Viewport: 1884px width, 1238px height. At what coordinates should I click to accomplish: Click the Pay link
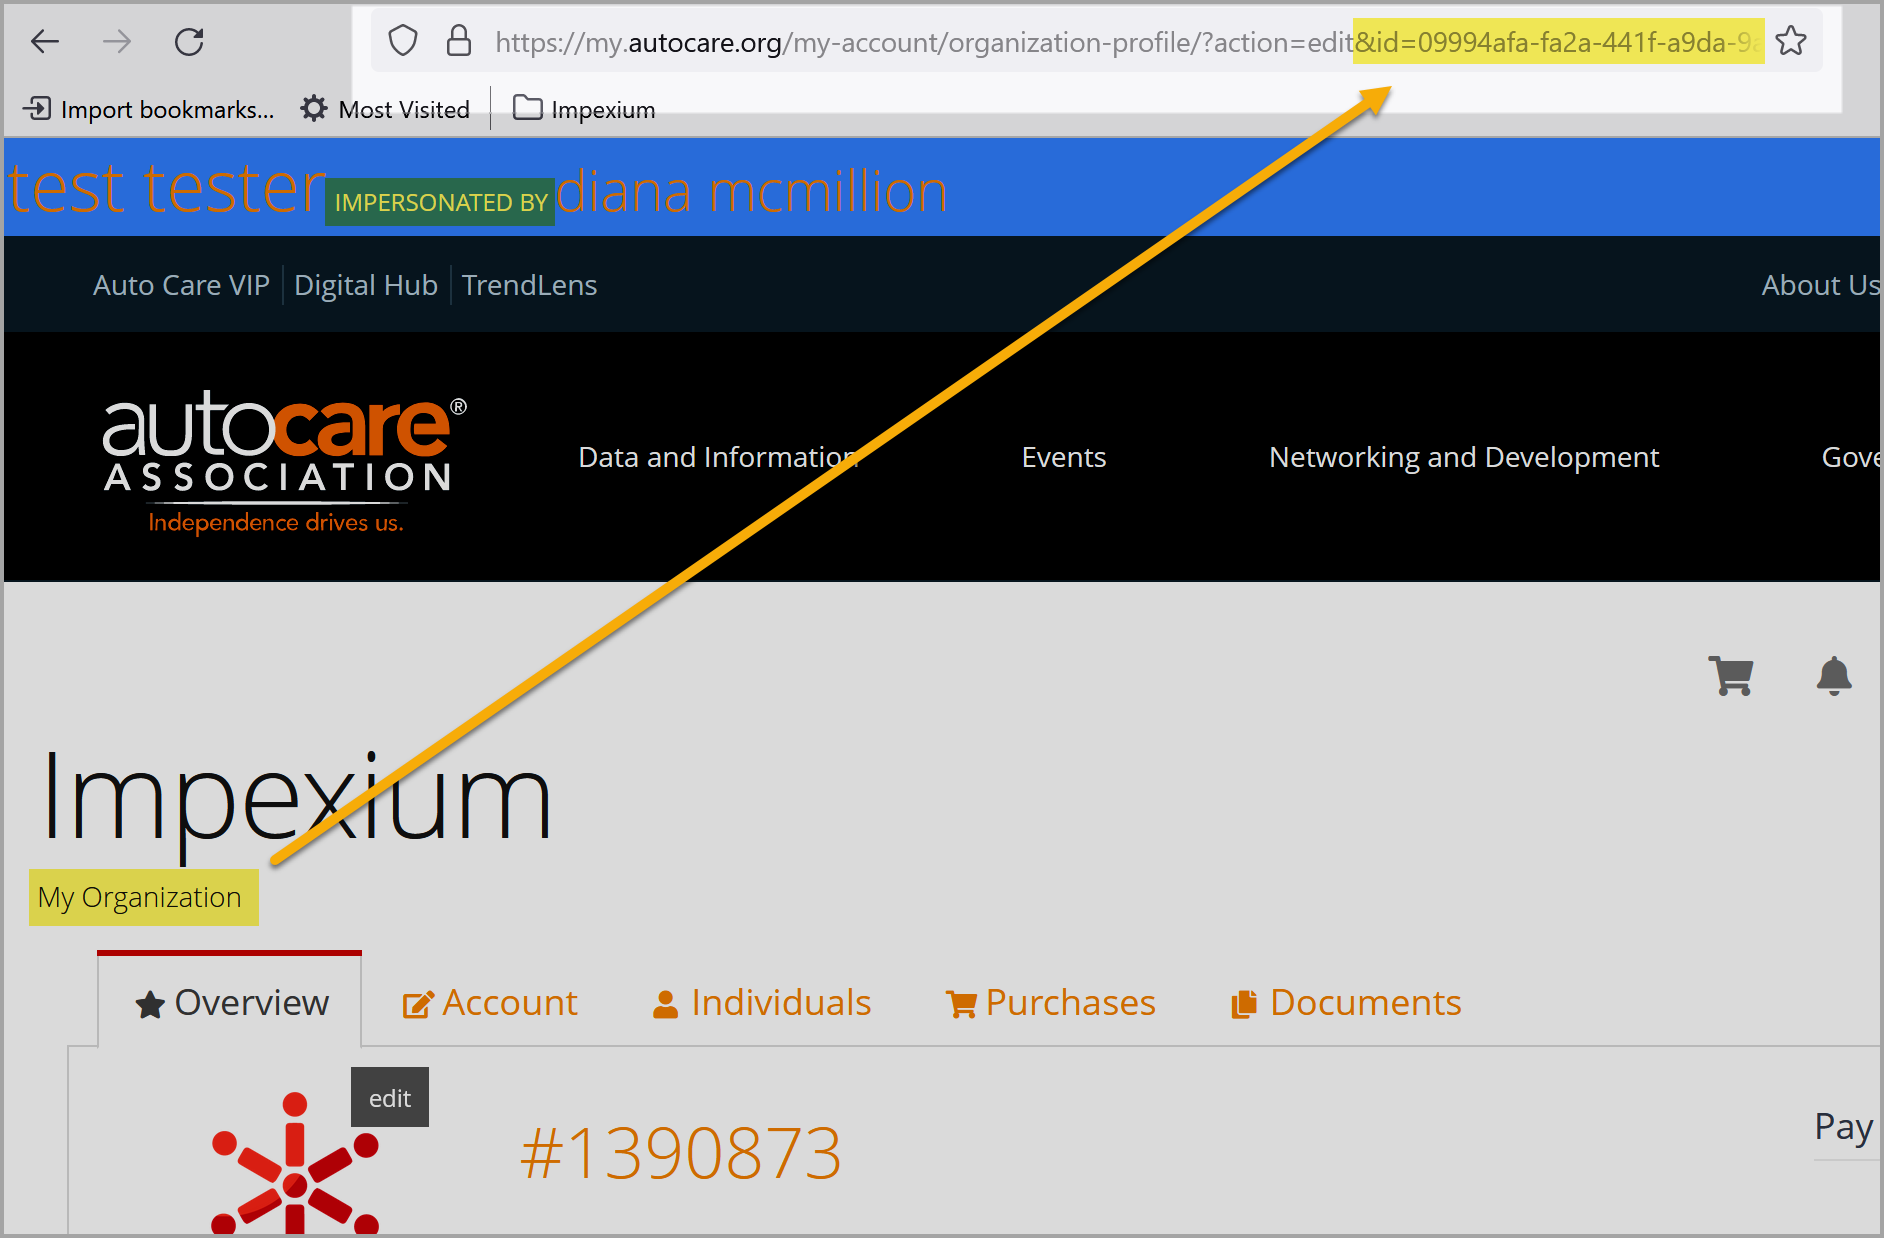pos(1844,1127)
